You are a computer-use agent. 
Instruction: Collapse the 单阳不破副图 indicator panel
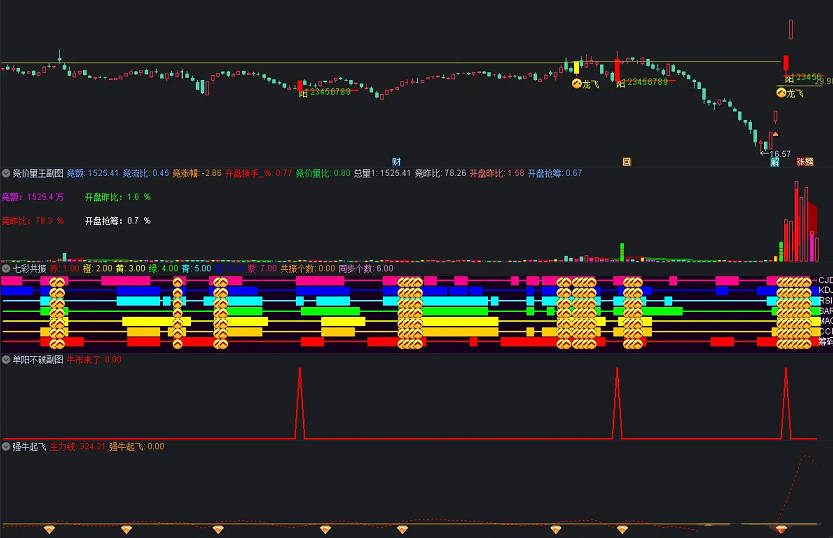click(x=6, y=358)
